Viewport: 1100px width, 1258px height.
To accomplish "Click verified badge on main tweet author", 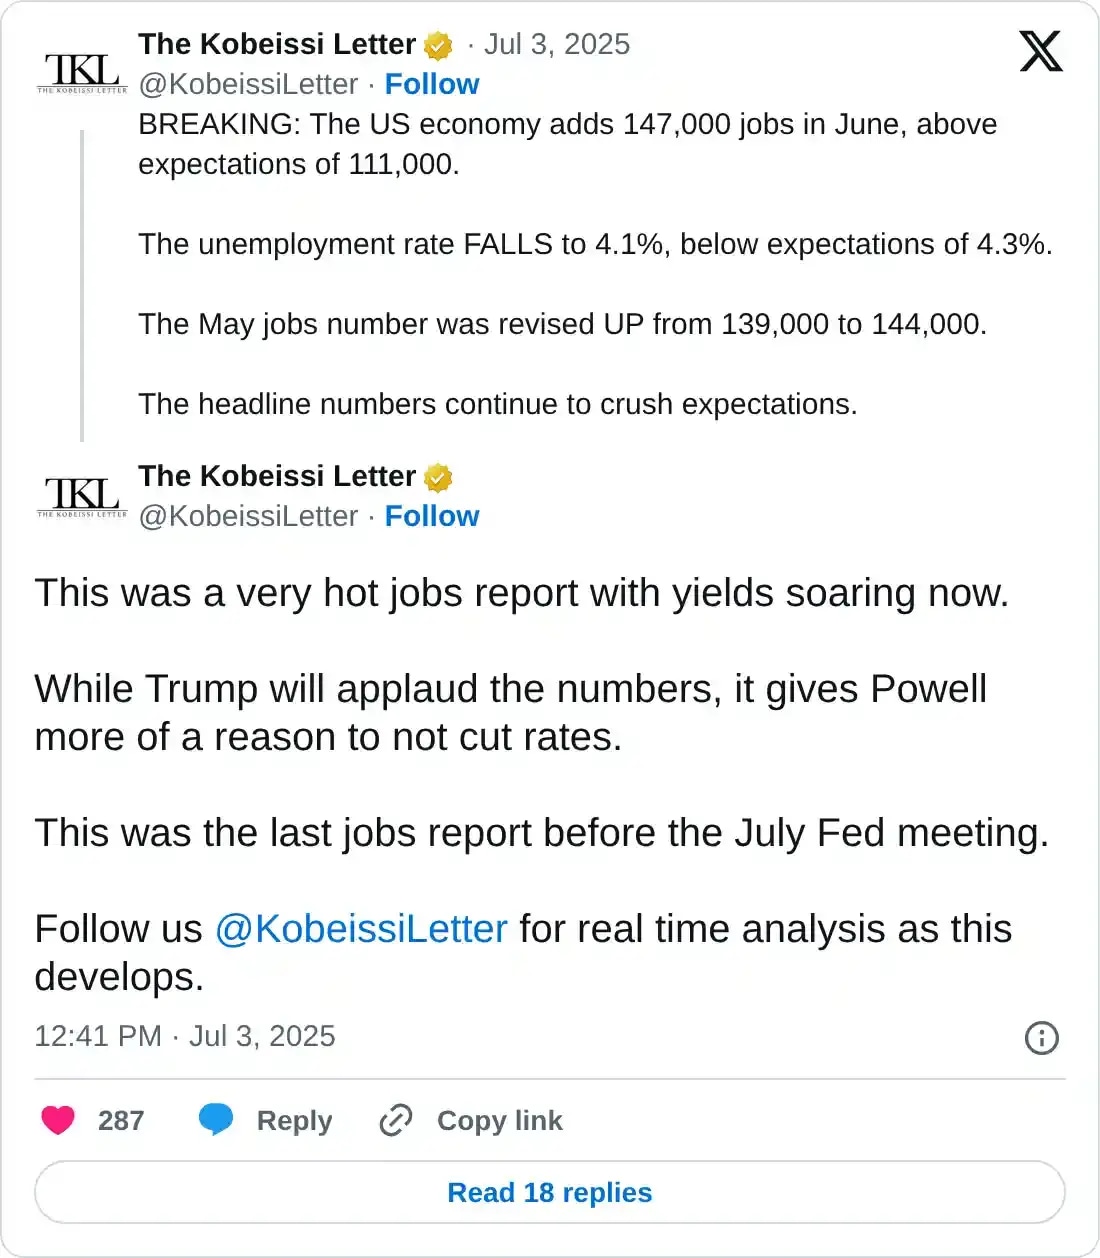I will click(x=438, y=478).
